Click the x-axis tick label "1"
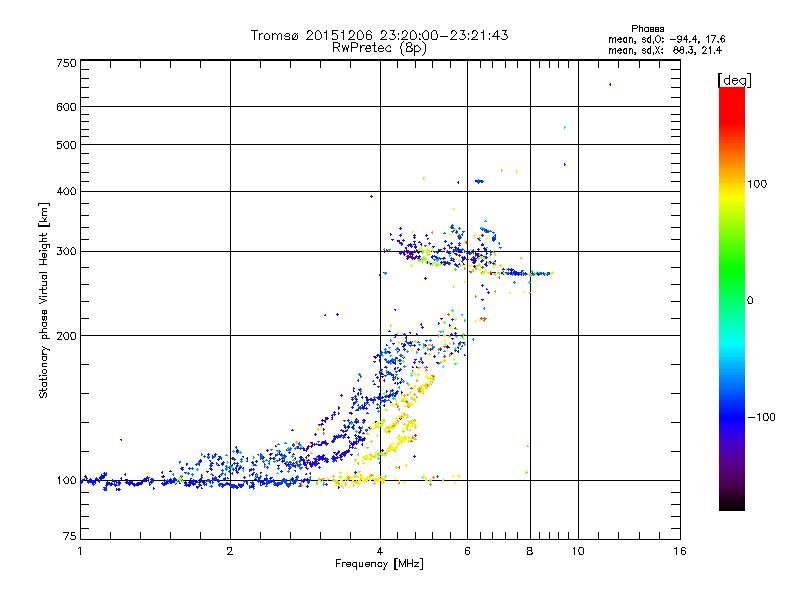This screenshot has width=800, height=600. [x=80, y=551]
